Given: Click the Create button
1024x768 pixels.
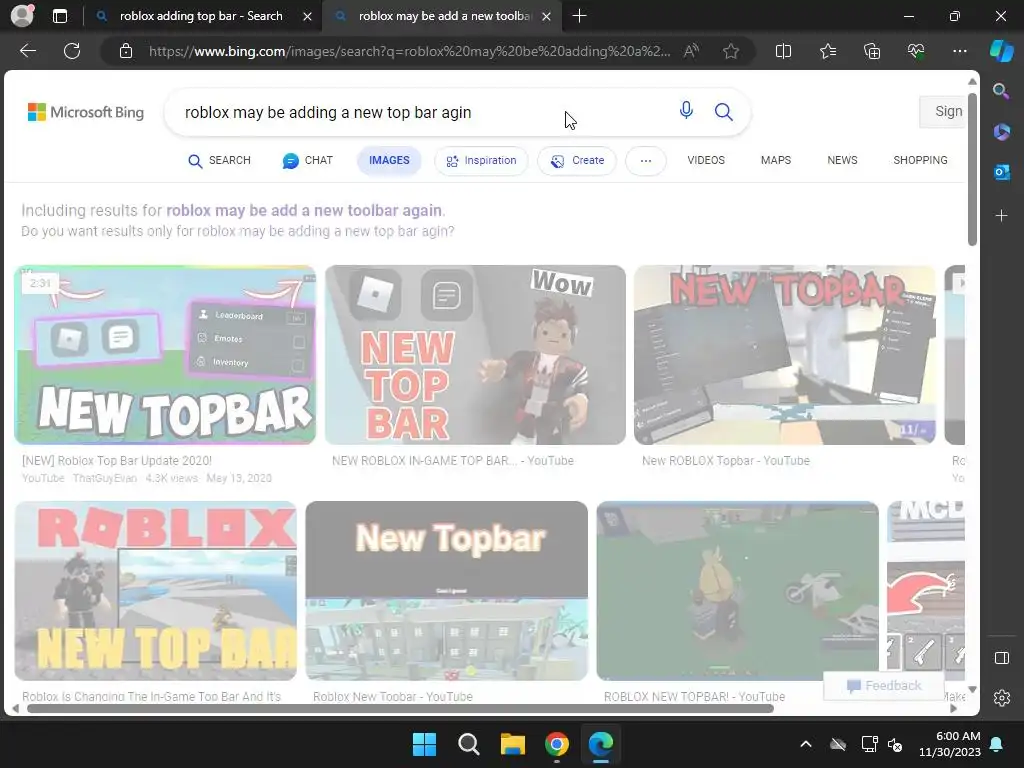Looking at the screenshot, I should 577,161.
